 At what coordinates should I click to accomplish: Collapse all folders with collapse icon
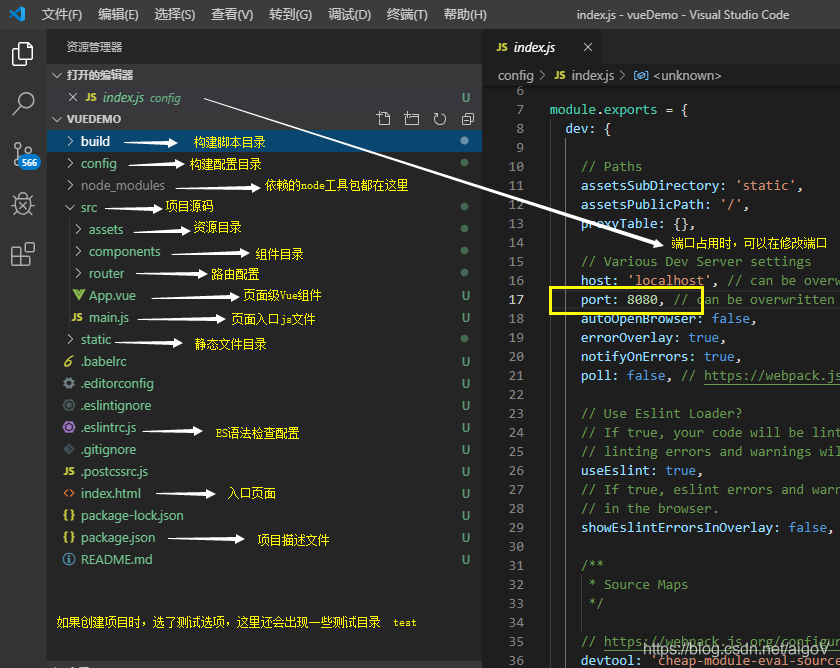point(468,118)
